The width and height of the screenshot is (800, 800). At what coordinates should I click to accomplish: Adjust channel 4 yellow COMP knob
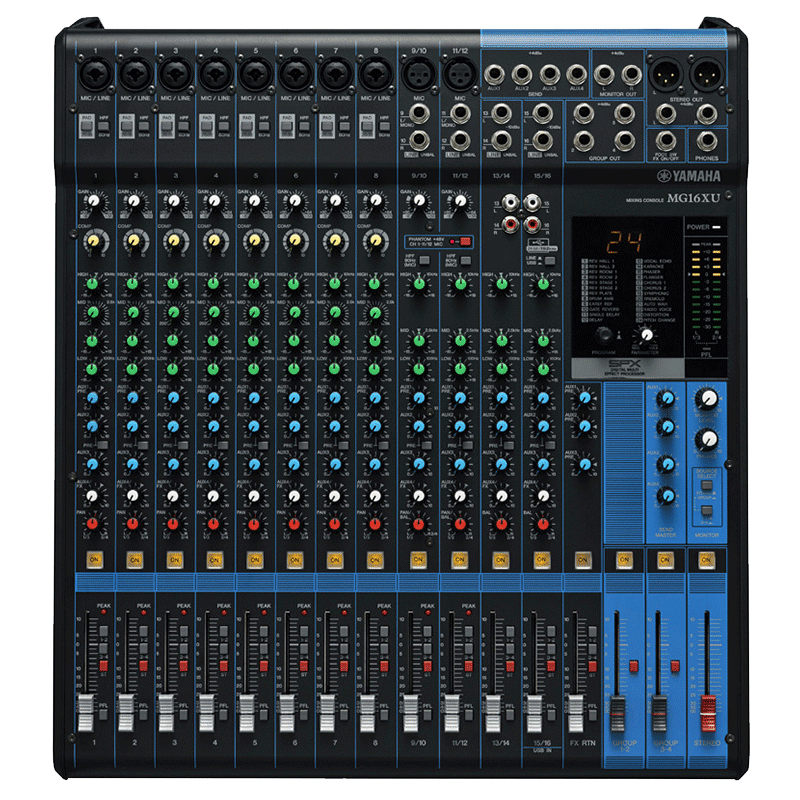tap(214, 240)
